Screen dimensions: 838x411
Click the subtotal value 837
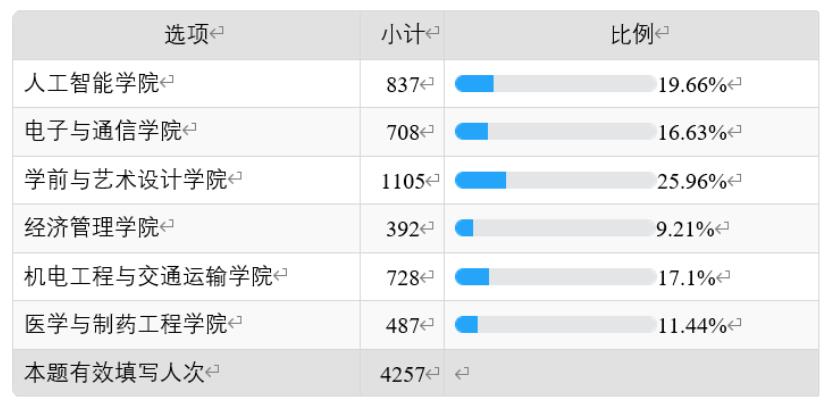(403, 85)
